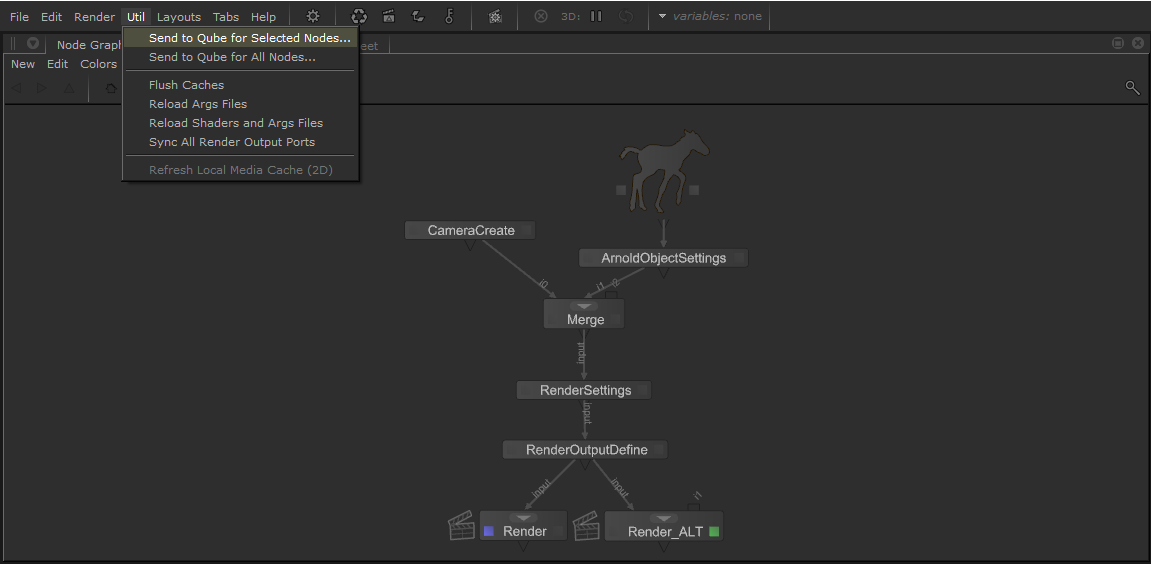Select Flush Caches menu item
1151x564 pixels.
click(241, 84)
